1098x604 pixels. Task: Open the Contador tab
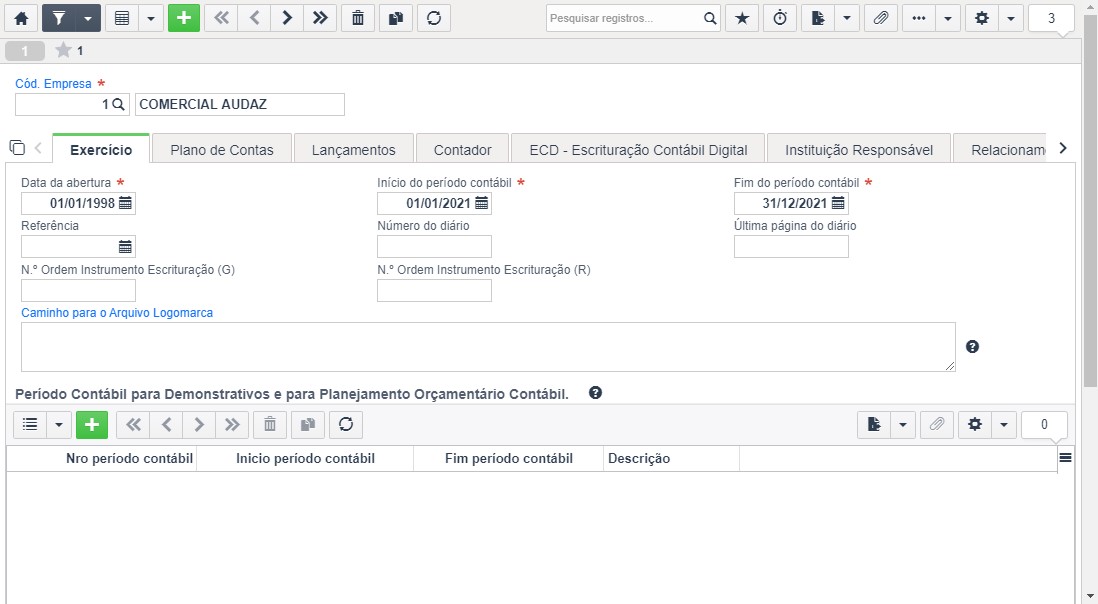tap(462, 149)
